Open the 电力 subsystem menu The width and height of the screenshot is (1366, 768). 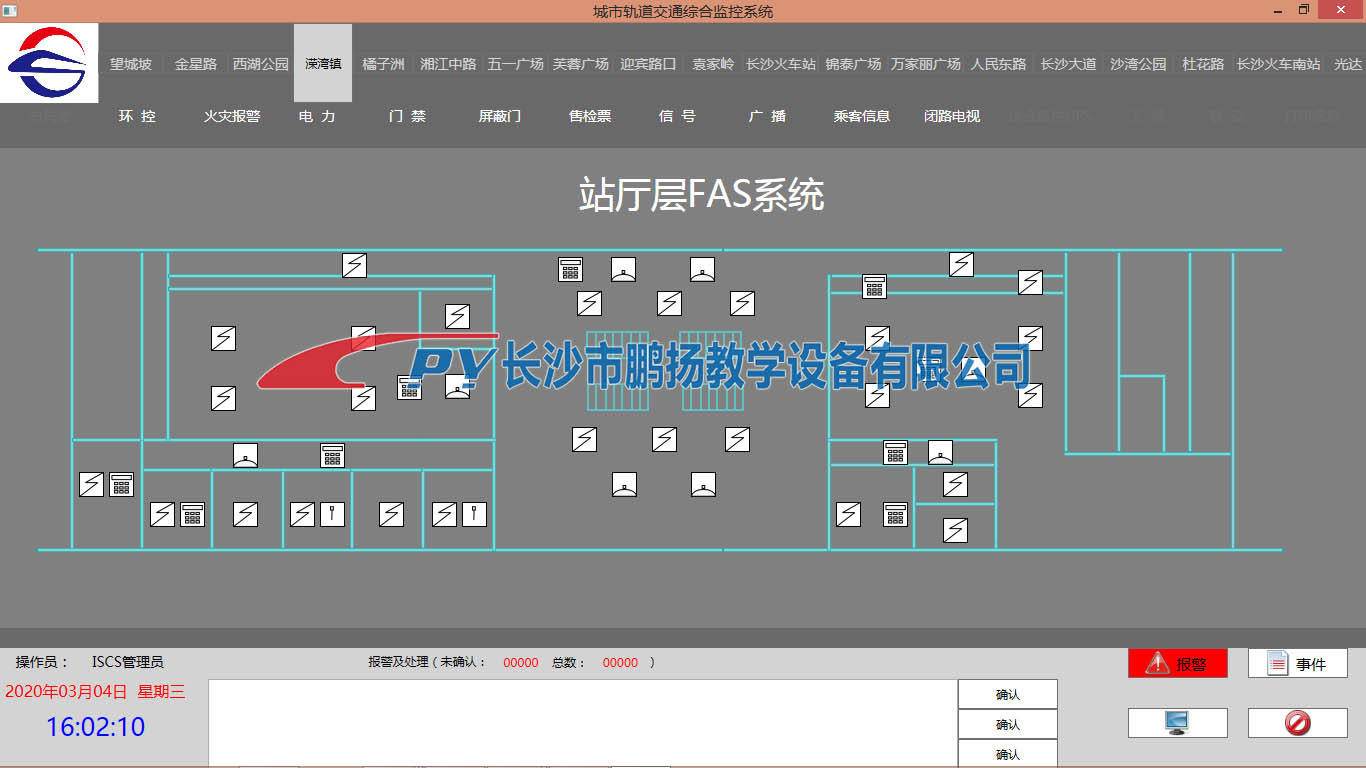tap(317, 116)
